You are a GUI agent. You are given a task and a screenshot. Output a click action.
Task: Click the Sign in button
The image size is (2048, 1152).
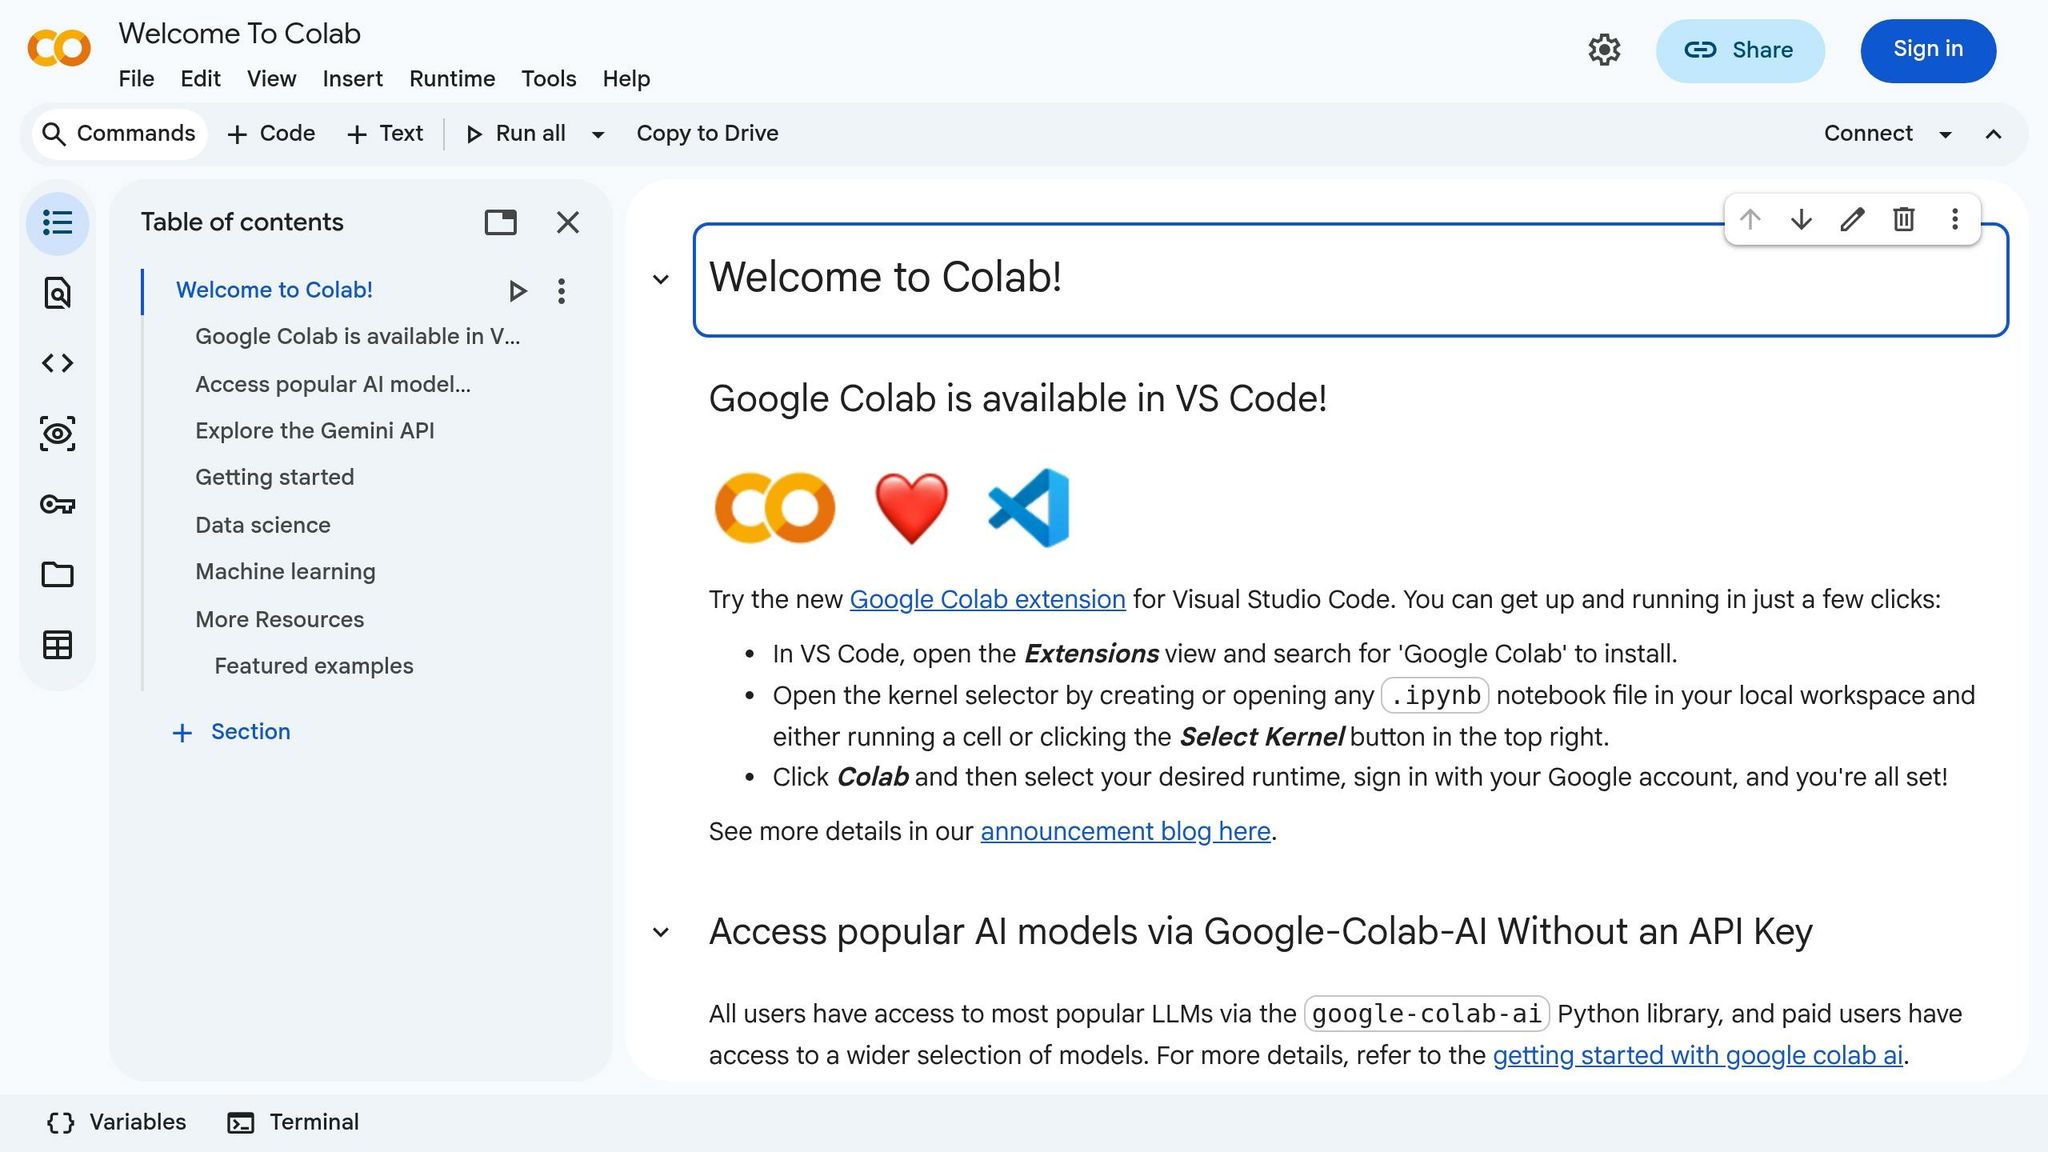point(1927,50)
